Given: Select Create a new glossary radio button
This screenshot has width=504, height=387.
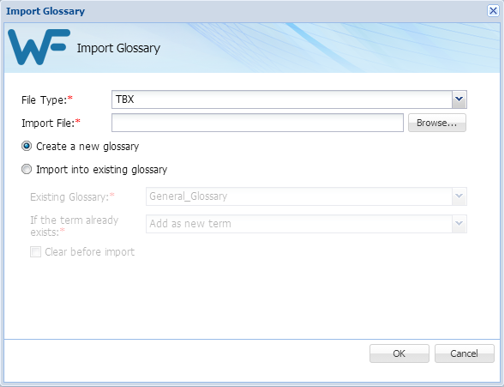Looking at the screenshot, I should (27, 146).
